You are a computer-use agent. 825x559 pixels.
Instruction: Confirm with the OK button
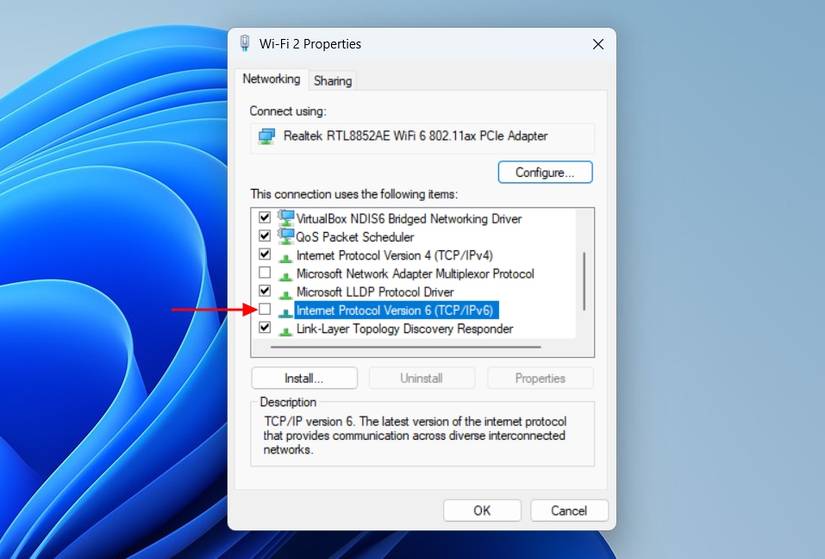coord(482,511)
